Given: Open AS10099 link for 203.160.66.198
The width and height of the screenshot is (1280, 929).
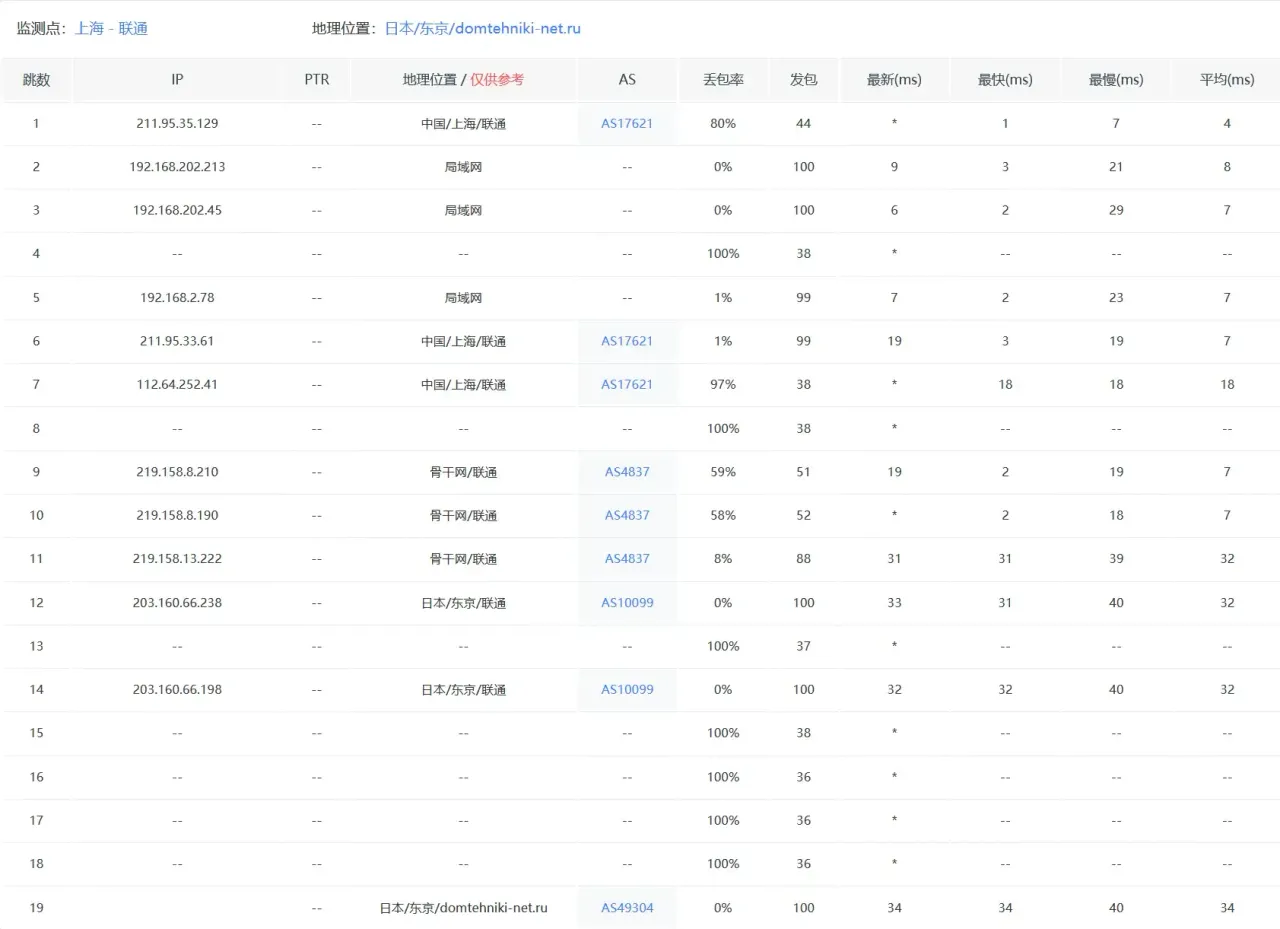Looking at the screenshot, I should (x=627, y=690).
